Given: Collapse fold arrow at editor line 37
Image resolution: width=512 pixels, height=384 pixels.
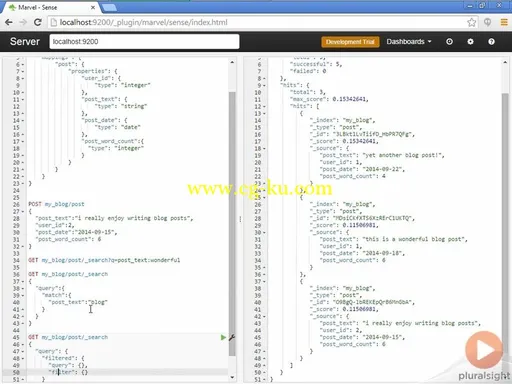Looking at the screenshot, I should pyautogui.click(x=23, y=281).
